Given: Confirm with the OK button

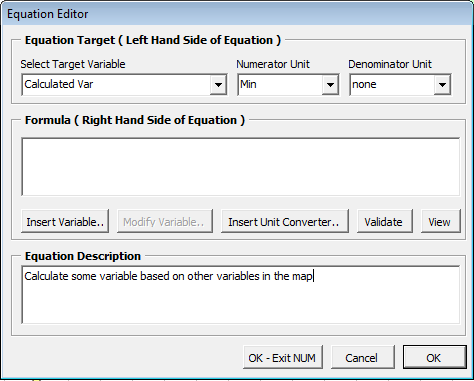Looking at the screenshot, I should [434, 357].
